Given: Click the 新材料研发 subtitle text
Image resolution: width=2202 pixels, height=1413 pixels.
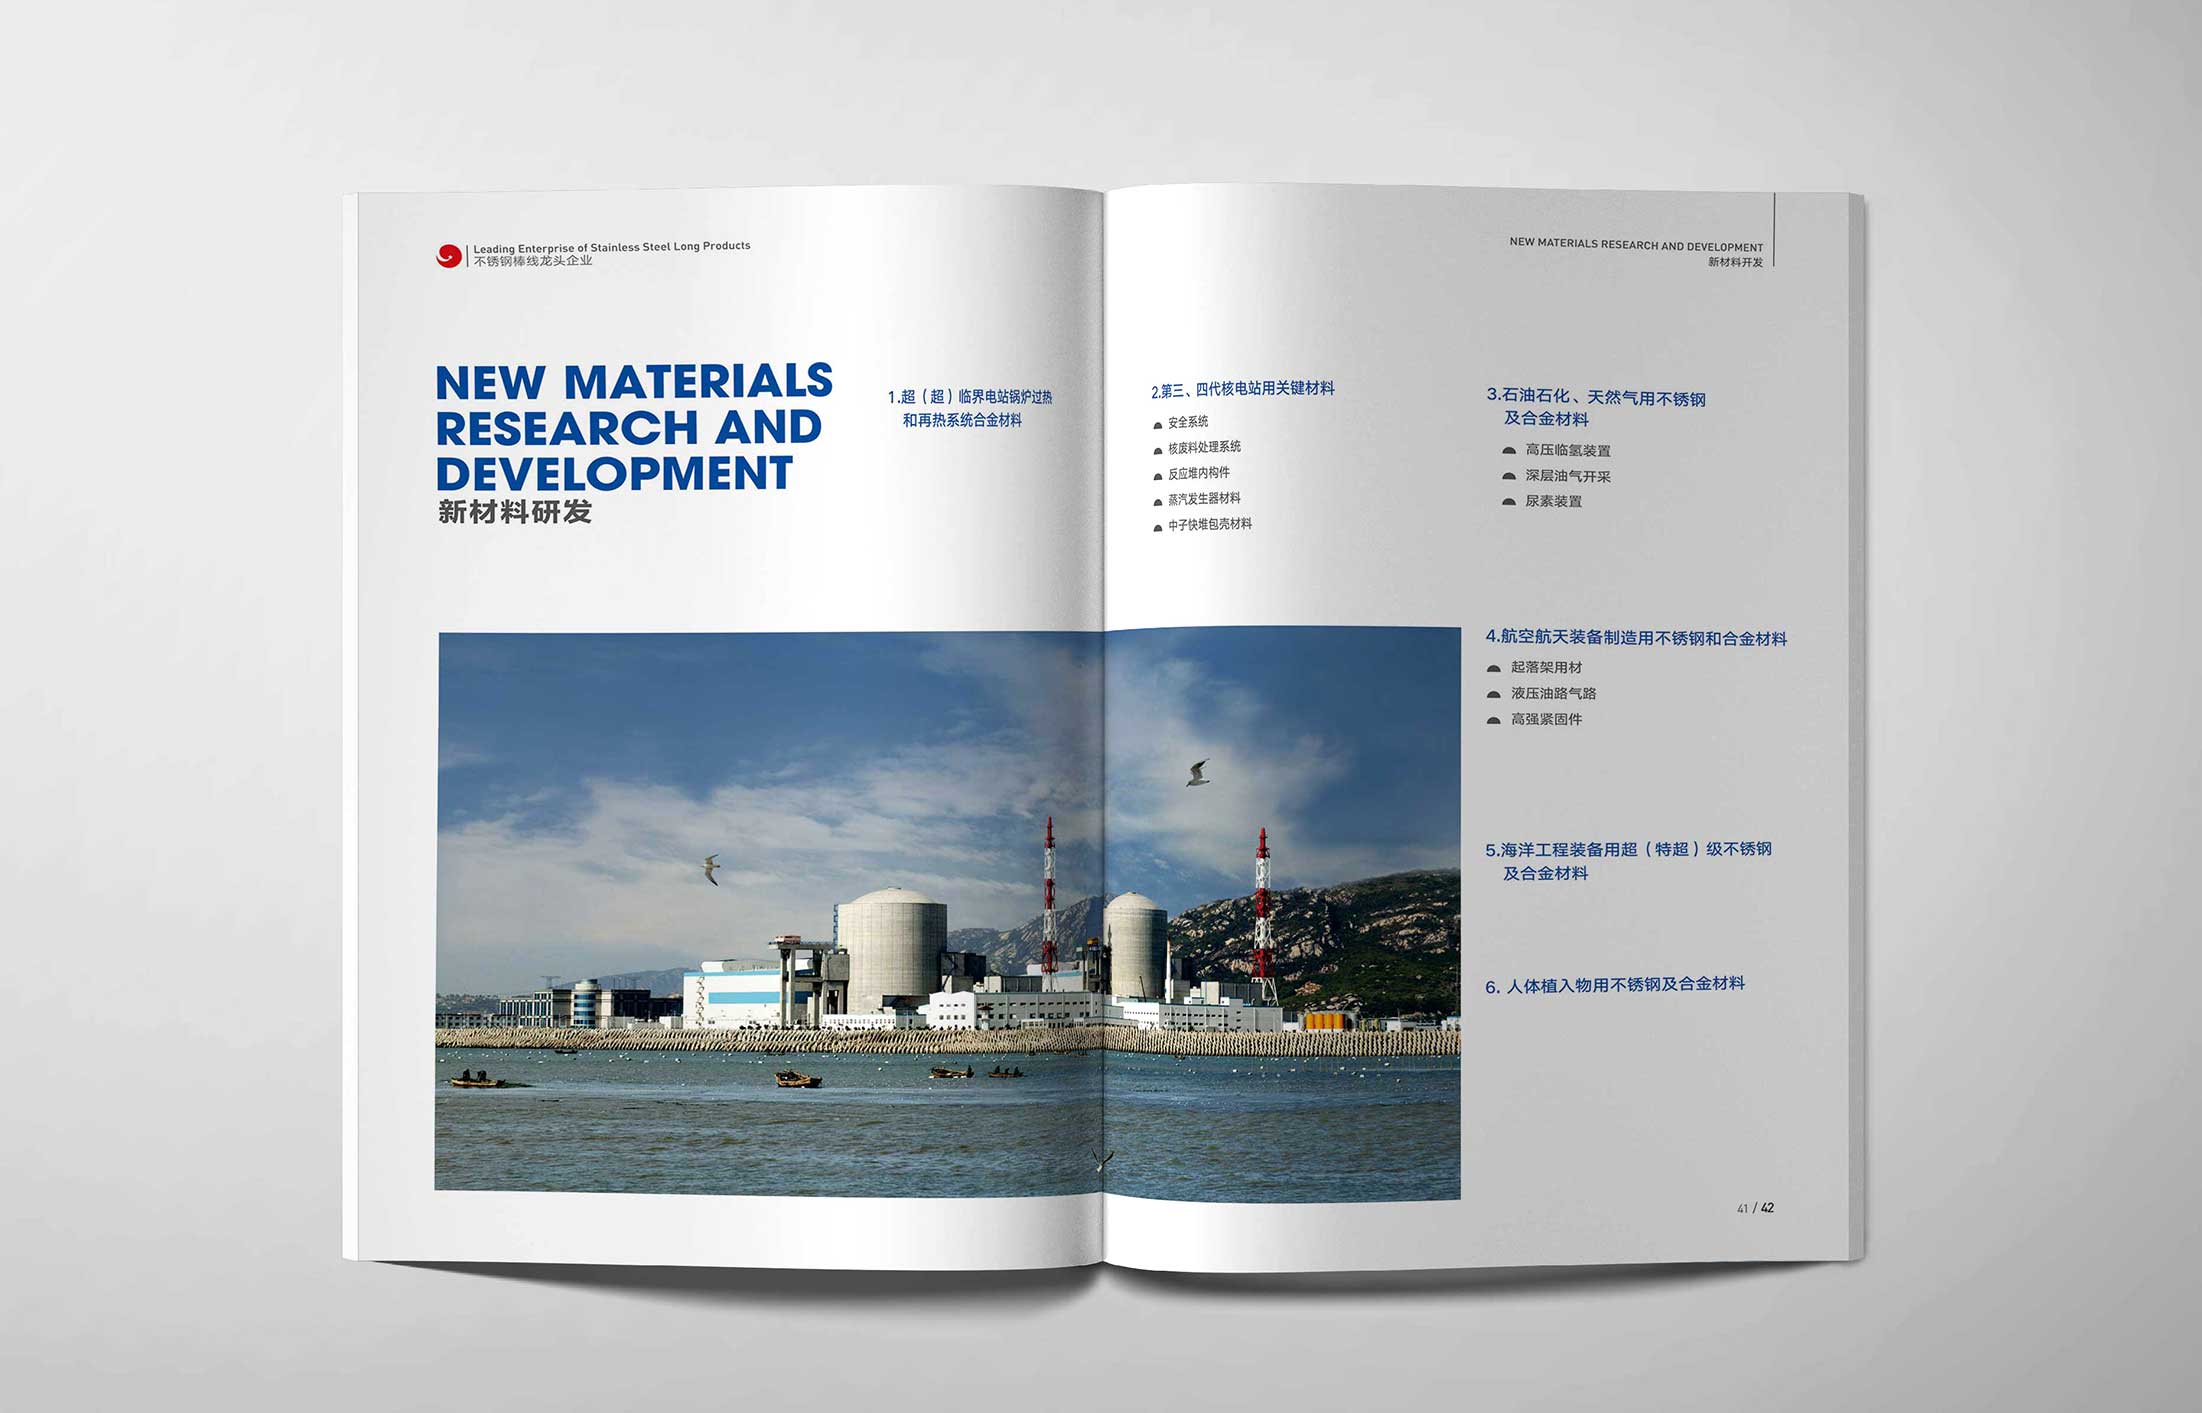Looking at the screenshot, I should pyautogui.click(x=515, y=512).
